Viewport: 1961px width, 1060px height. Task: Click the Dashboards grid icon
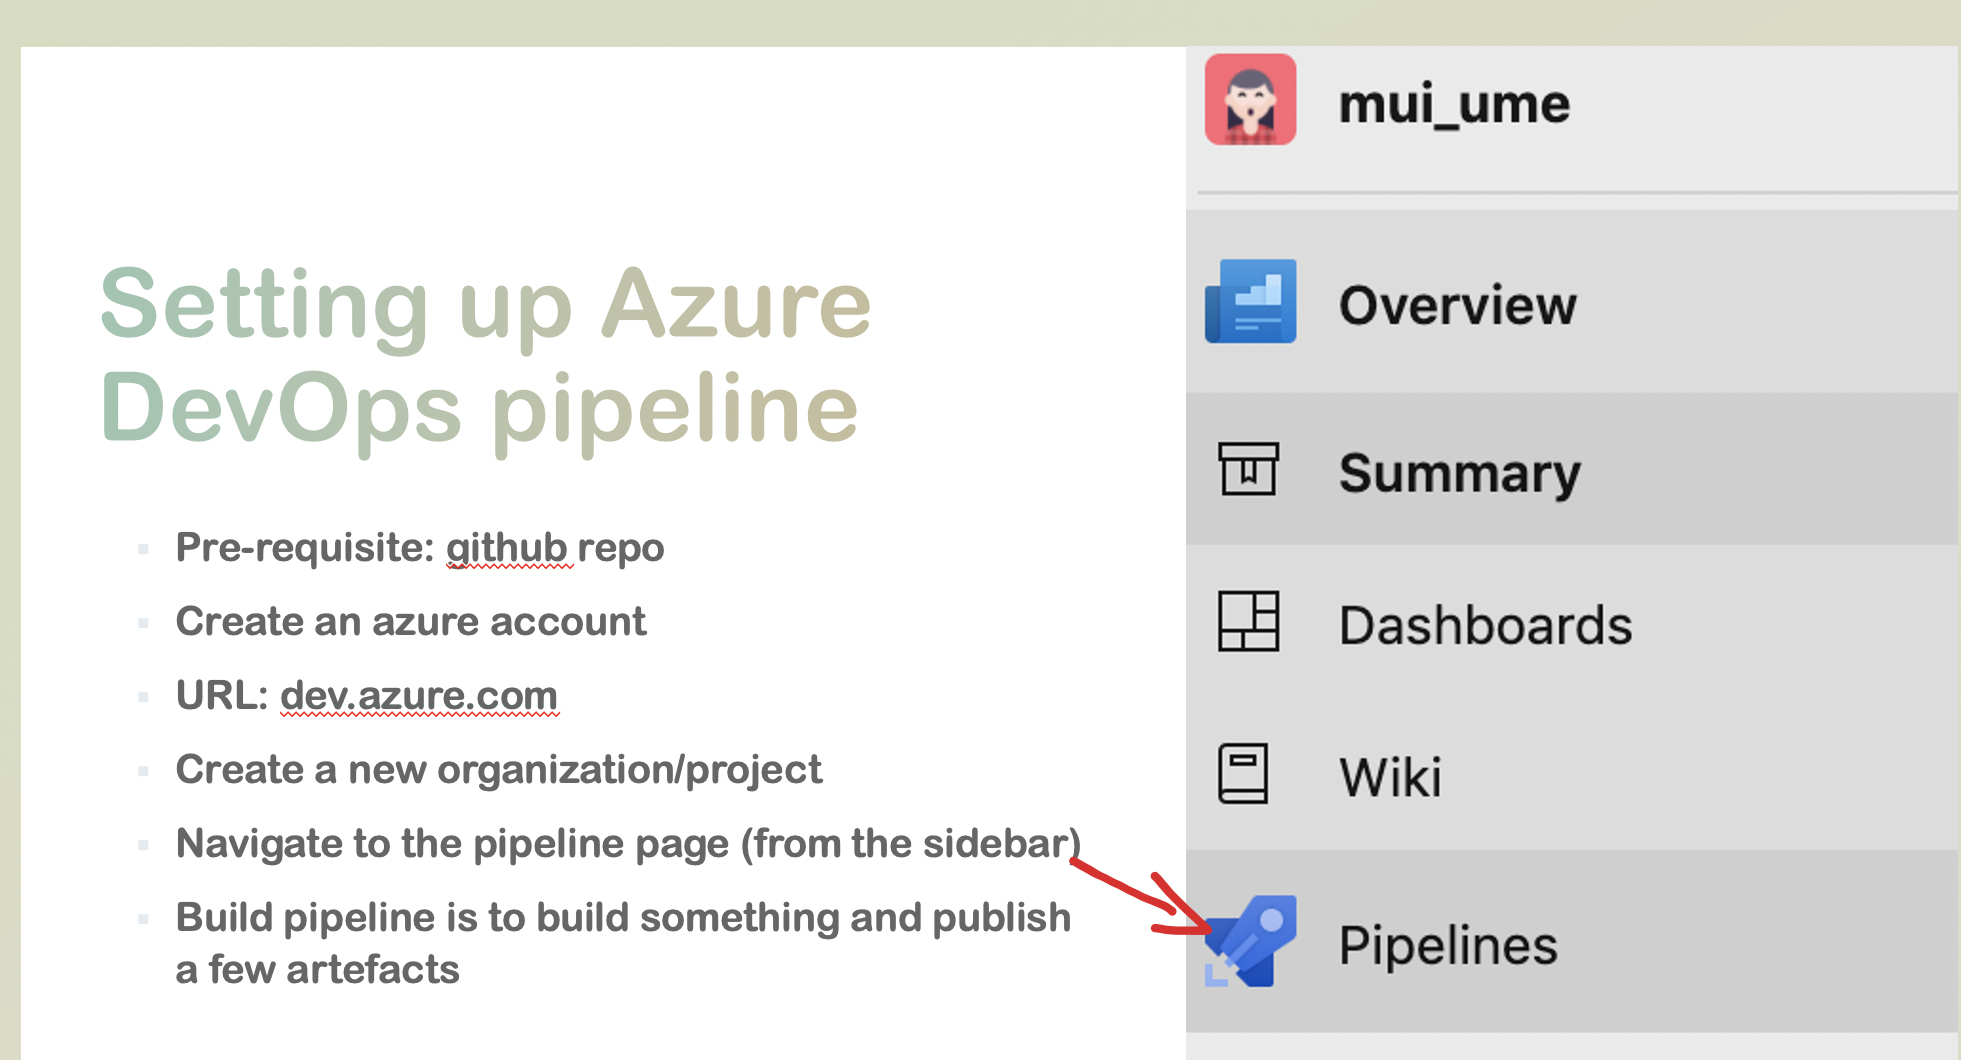click(x=1248, y=621)
